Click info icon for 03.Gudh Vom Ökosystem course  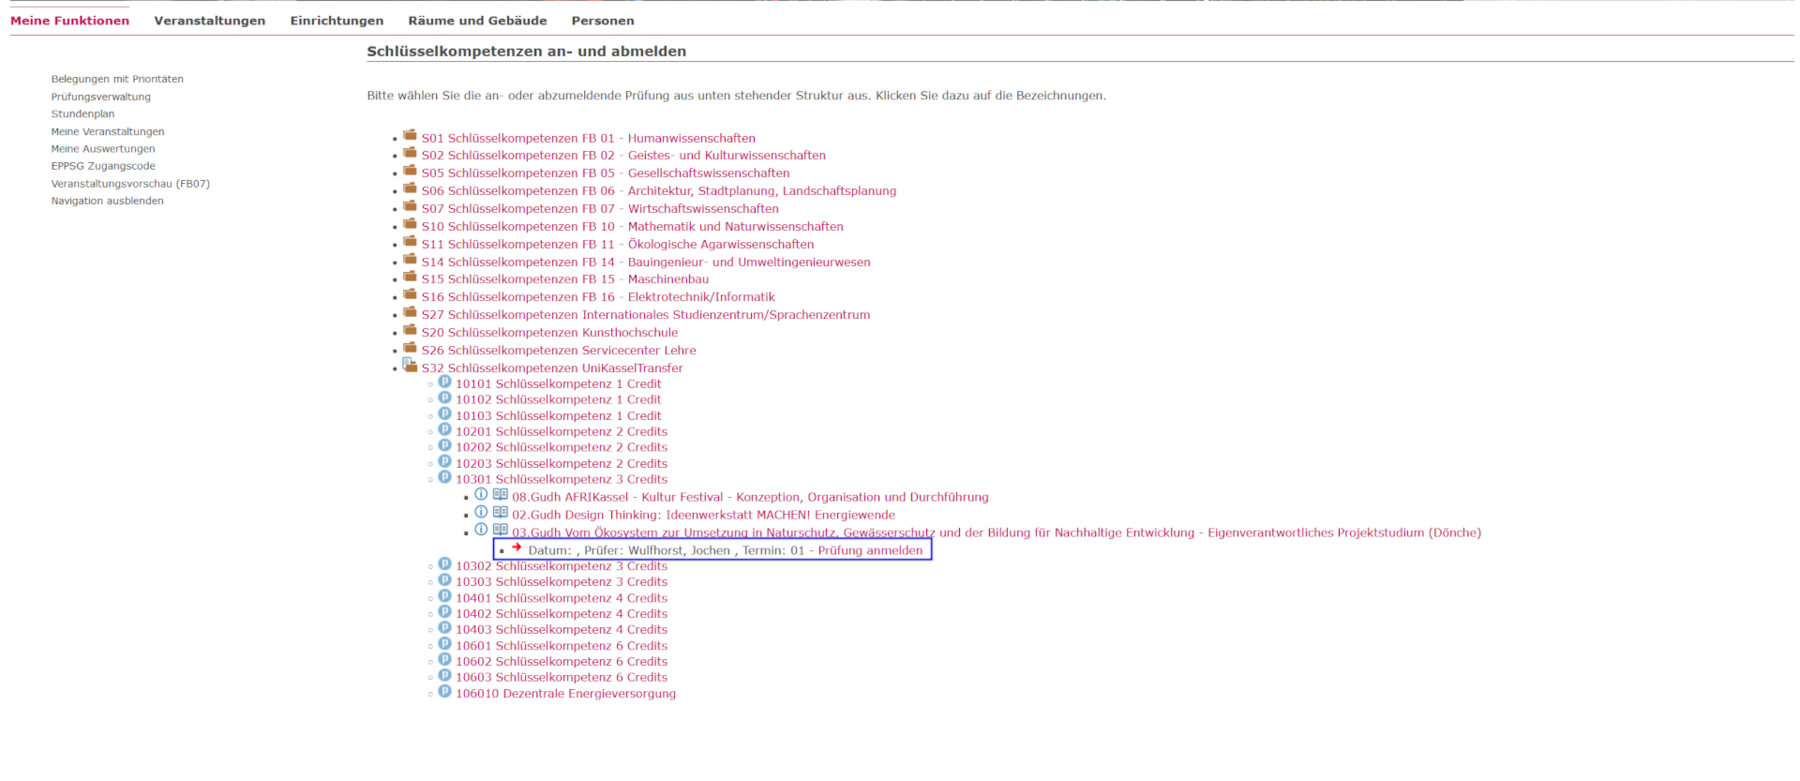click(x=481, y=530)
